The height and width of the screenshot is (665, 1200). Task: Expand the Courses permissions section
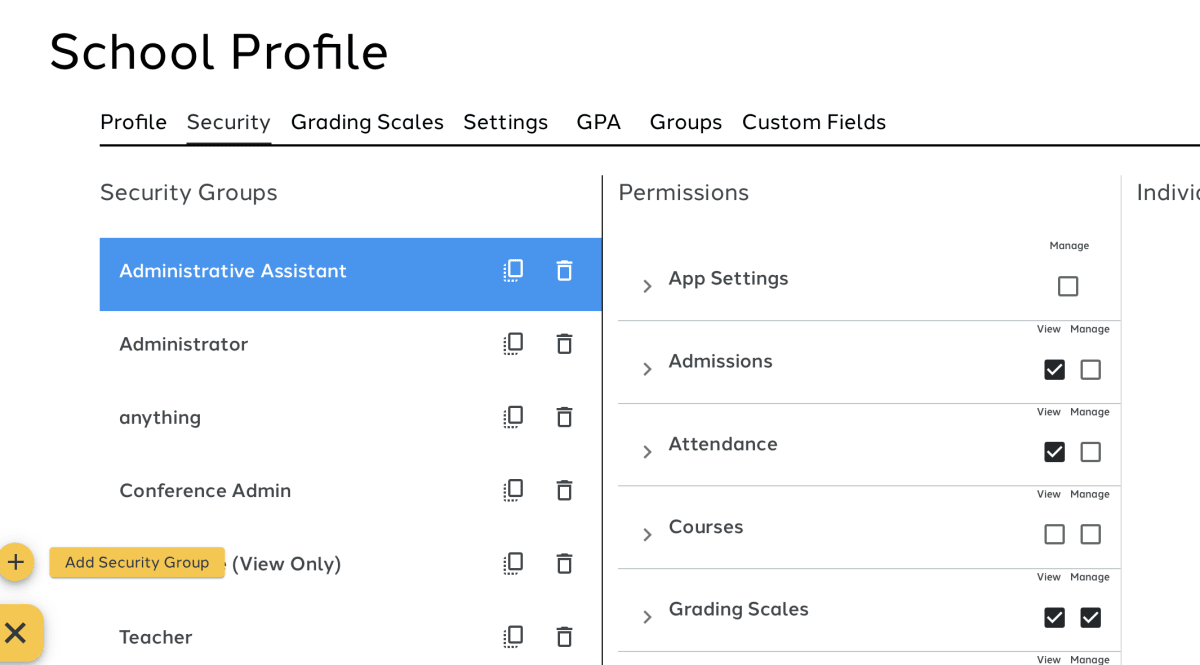click(x=647, y=535)
